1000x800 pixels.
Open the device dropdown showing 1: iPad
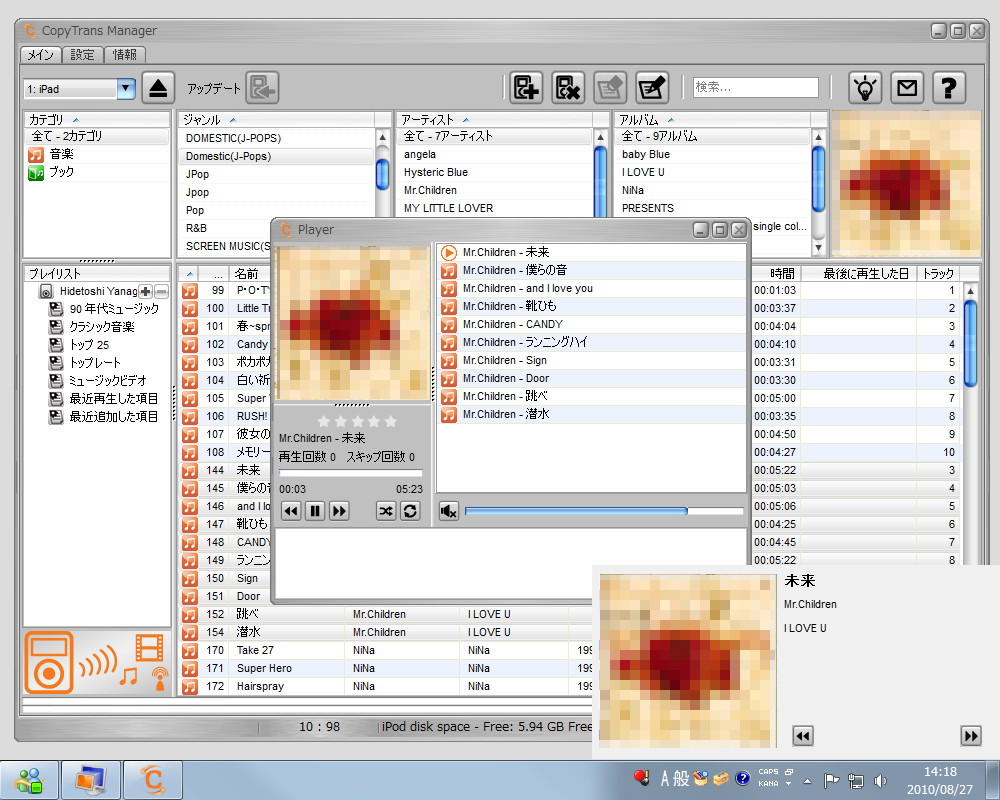pyautogui.click(x=124, y=88)
